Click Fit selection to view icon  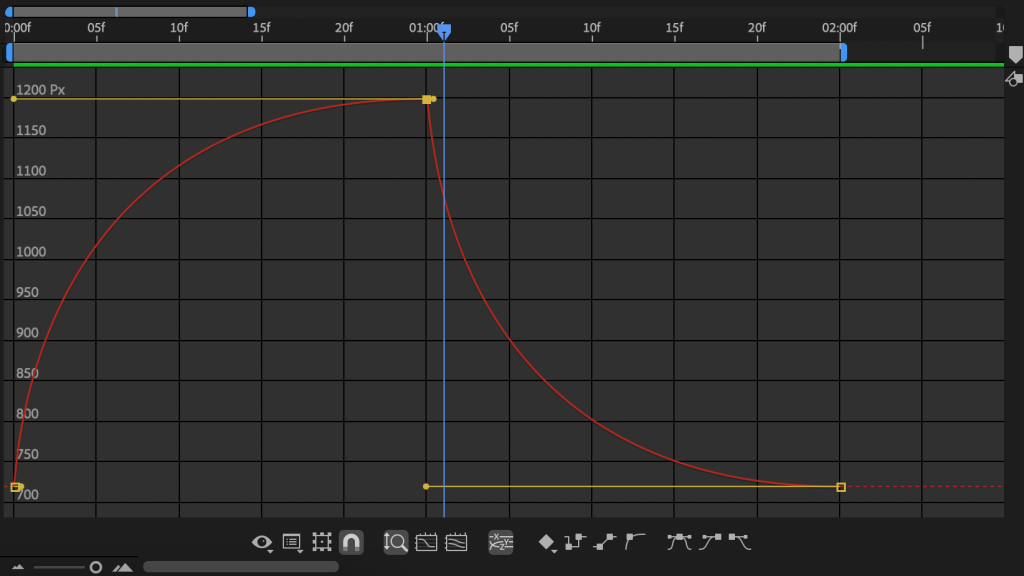point(426,542)
